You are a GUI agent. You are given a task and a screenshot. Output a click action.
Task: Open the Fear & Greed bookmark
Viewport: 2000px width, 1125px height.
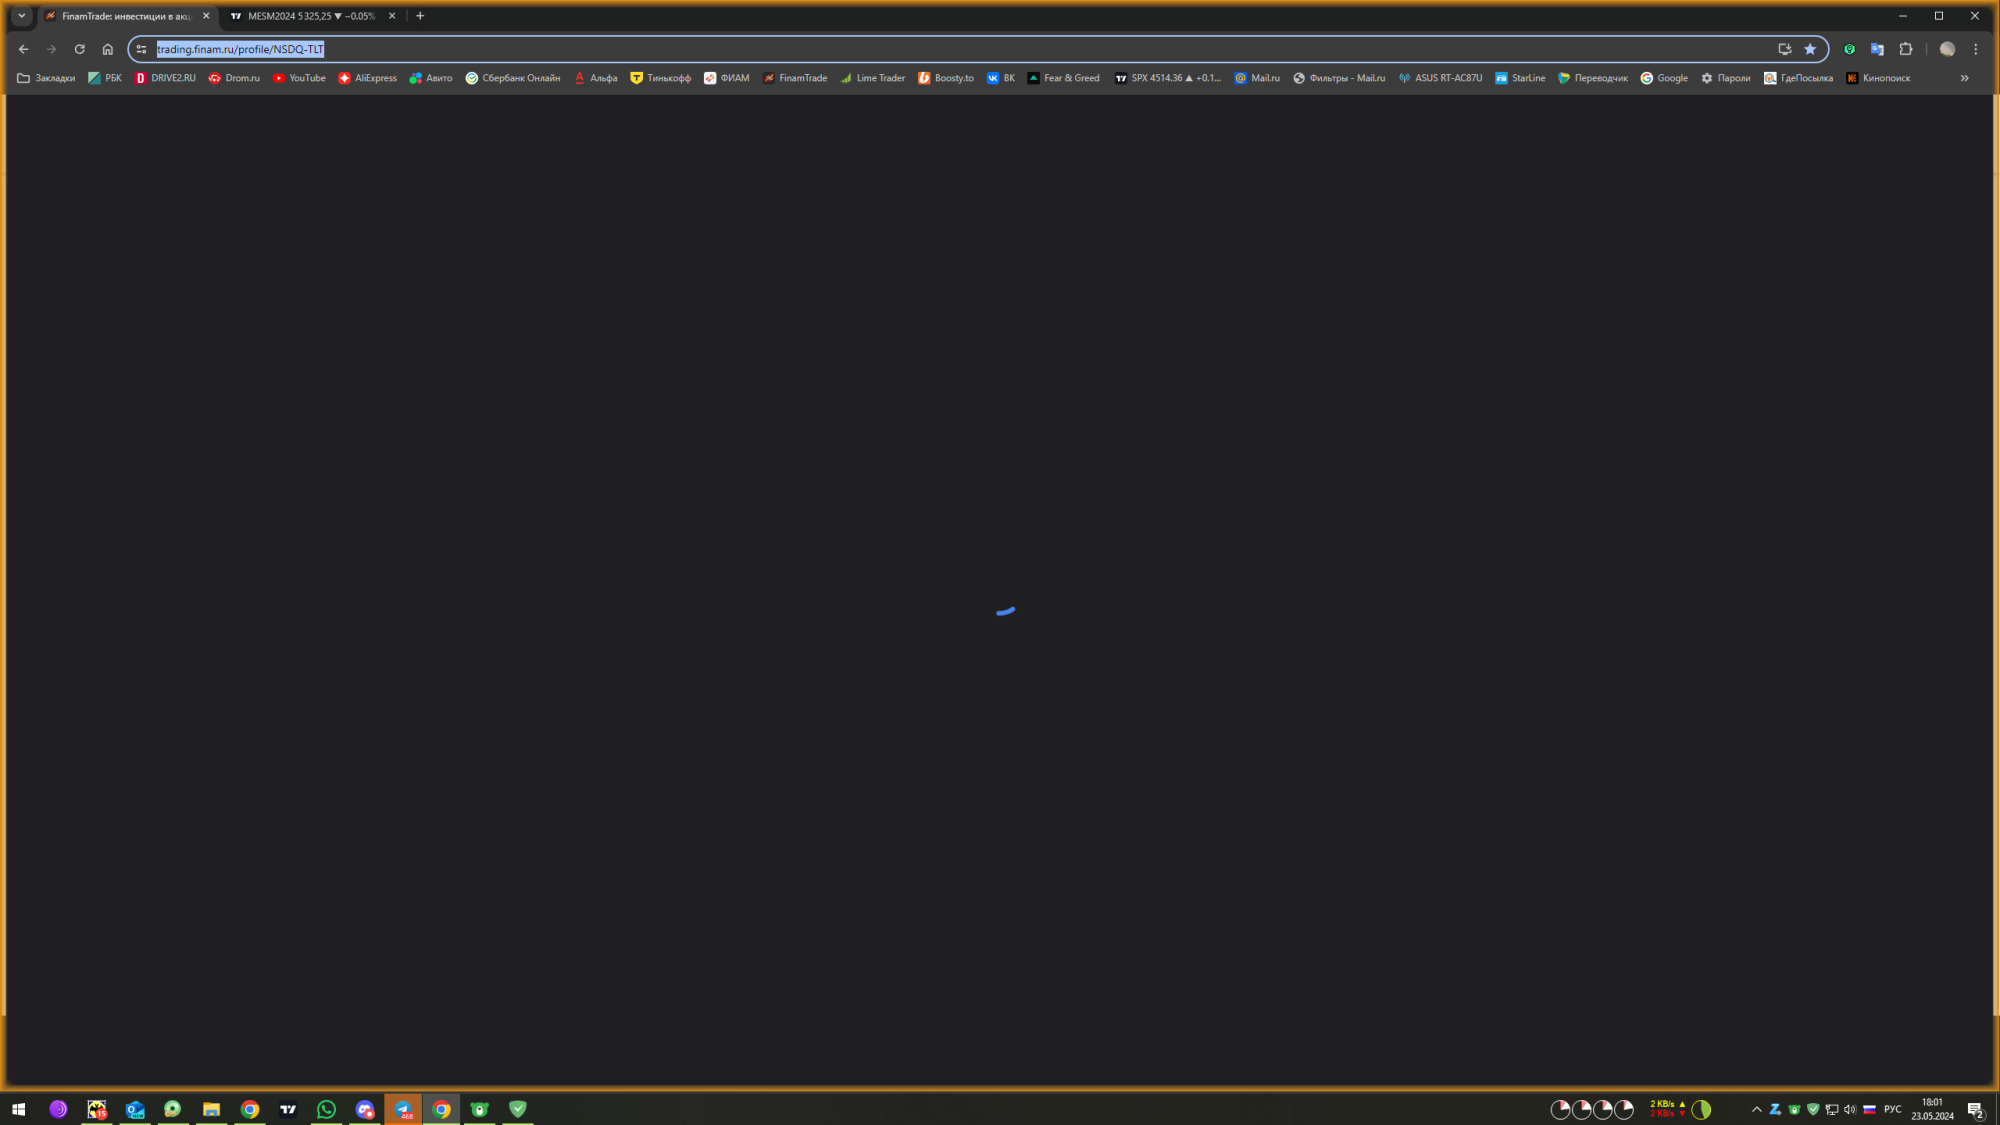point(1063,78)
